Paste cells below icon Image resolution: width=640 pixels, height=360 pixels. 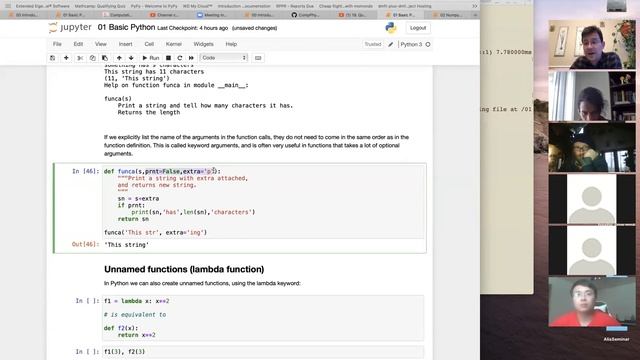(105, 58)
